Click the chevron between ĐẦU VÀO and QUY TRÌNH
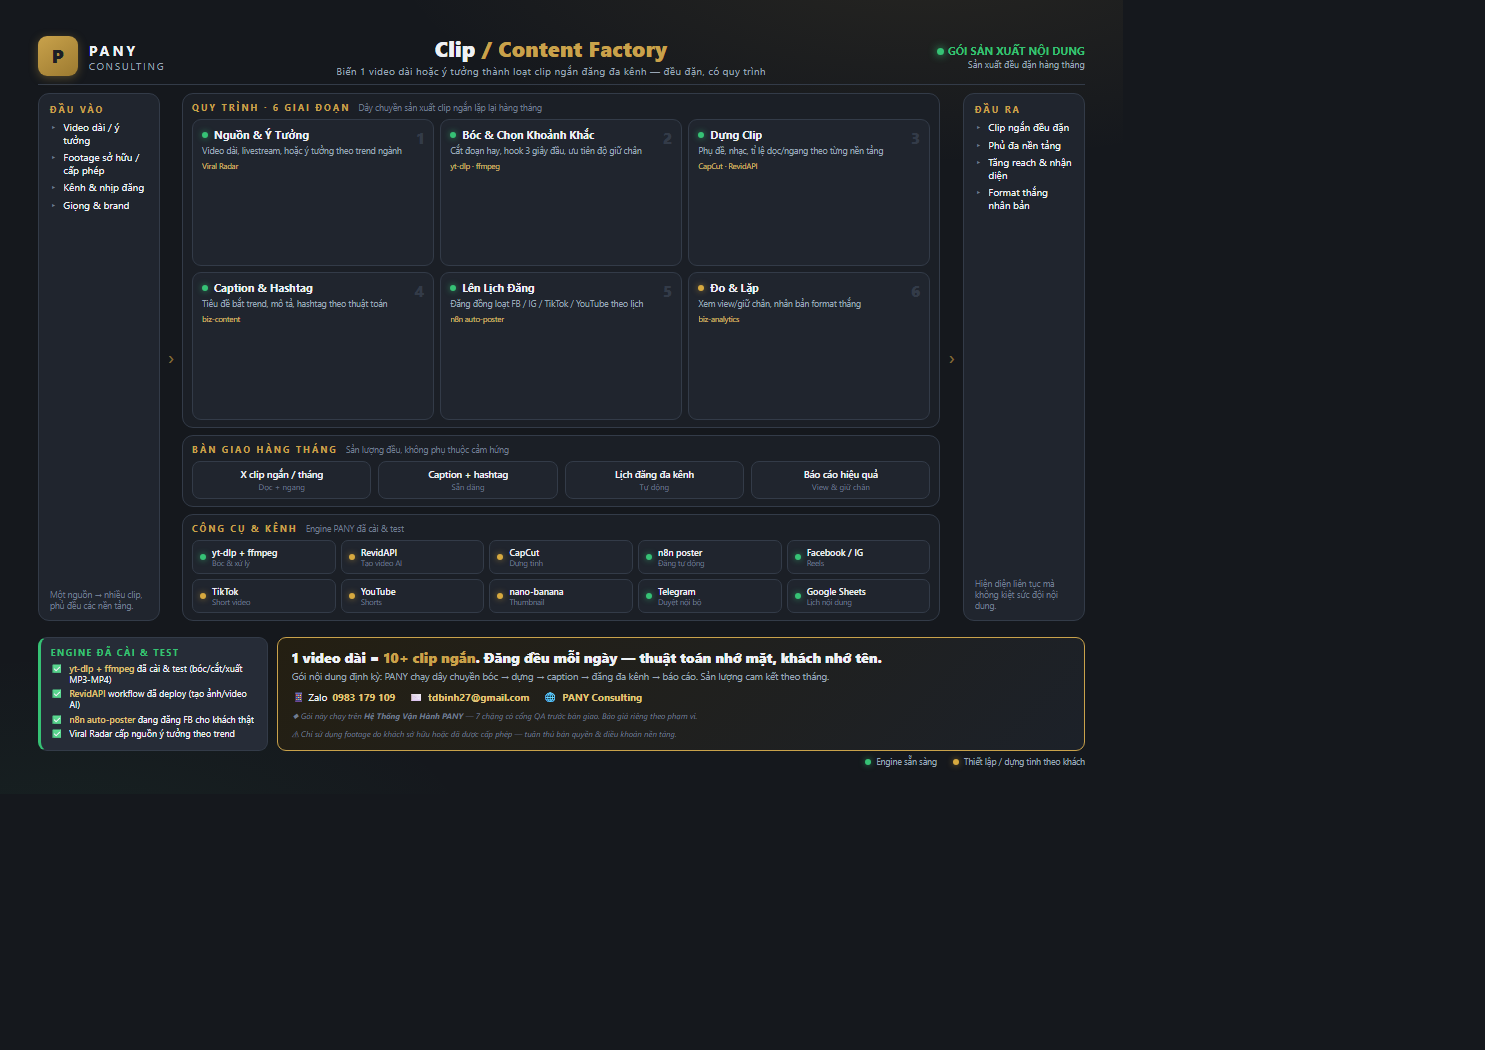Screen dimensions: 1485x1050 [171, 359]
